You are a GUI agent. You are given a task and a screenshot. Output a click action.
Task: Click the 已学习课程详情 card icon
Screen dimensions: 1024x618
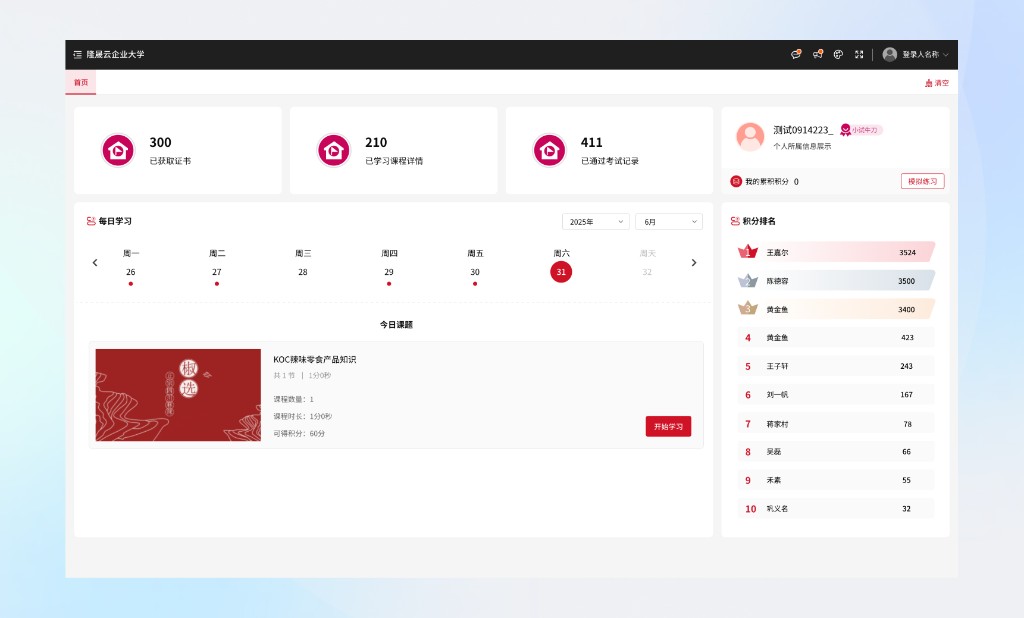point(334,150)
